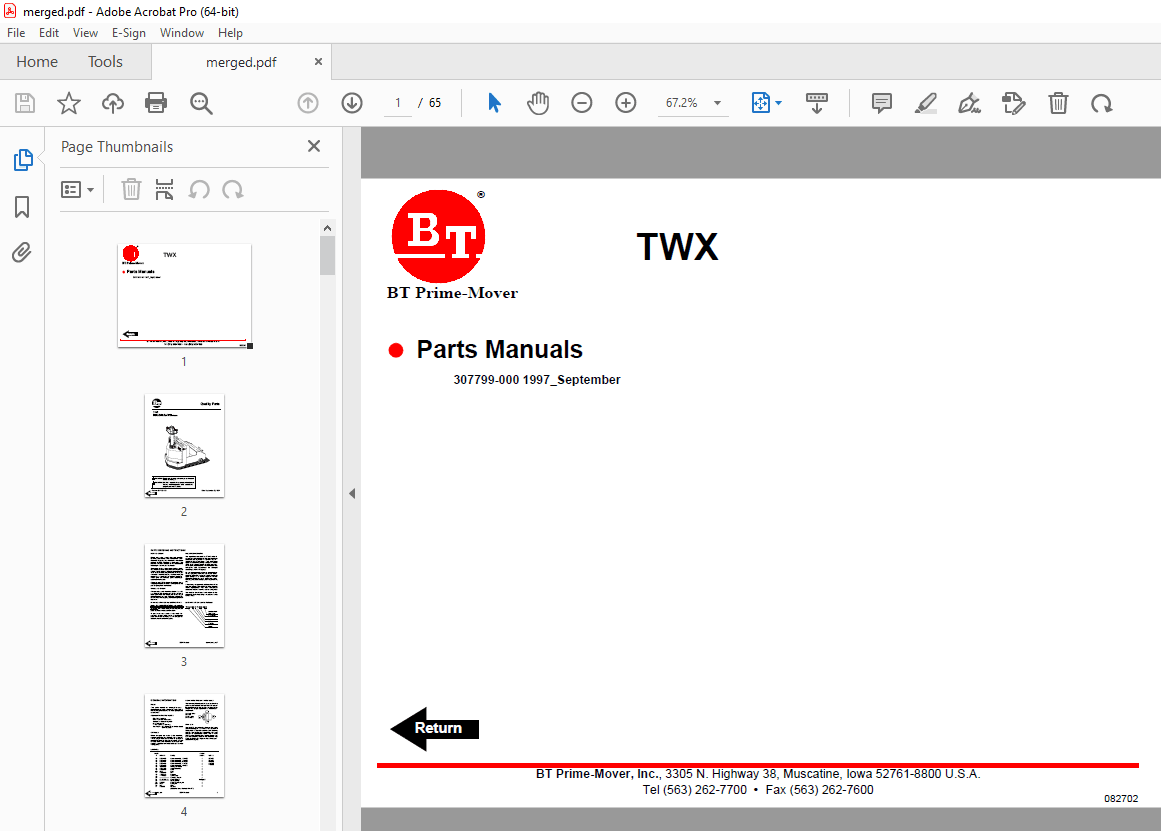Click document code '082702'
The image size is (1161, 831).
pos(1121,798)
